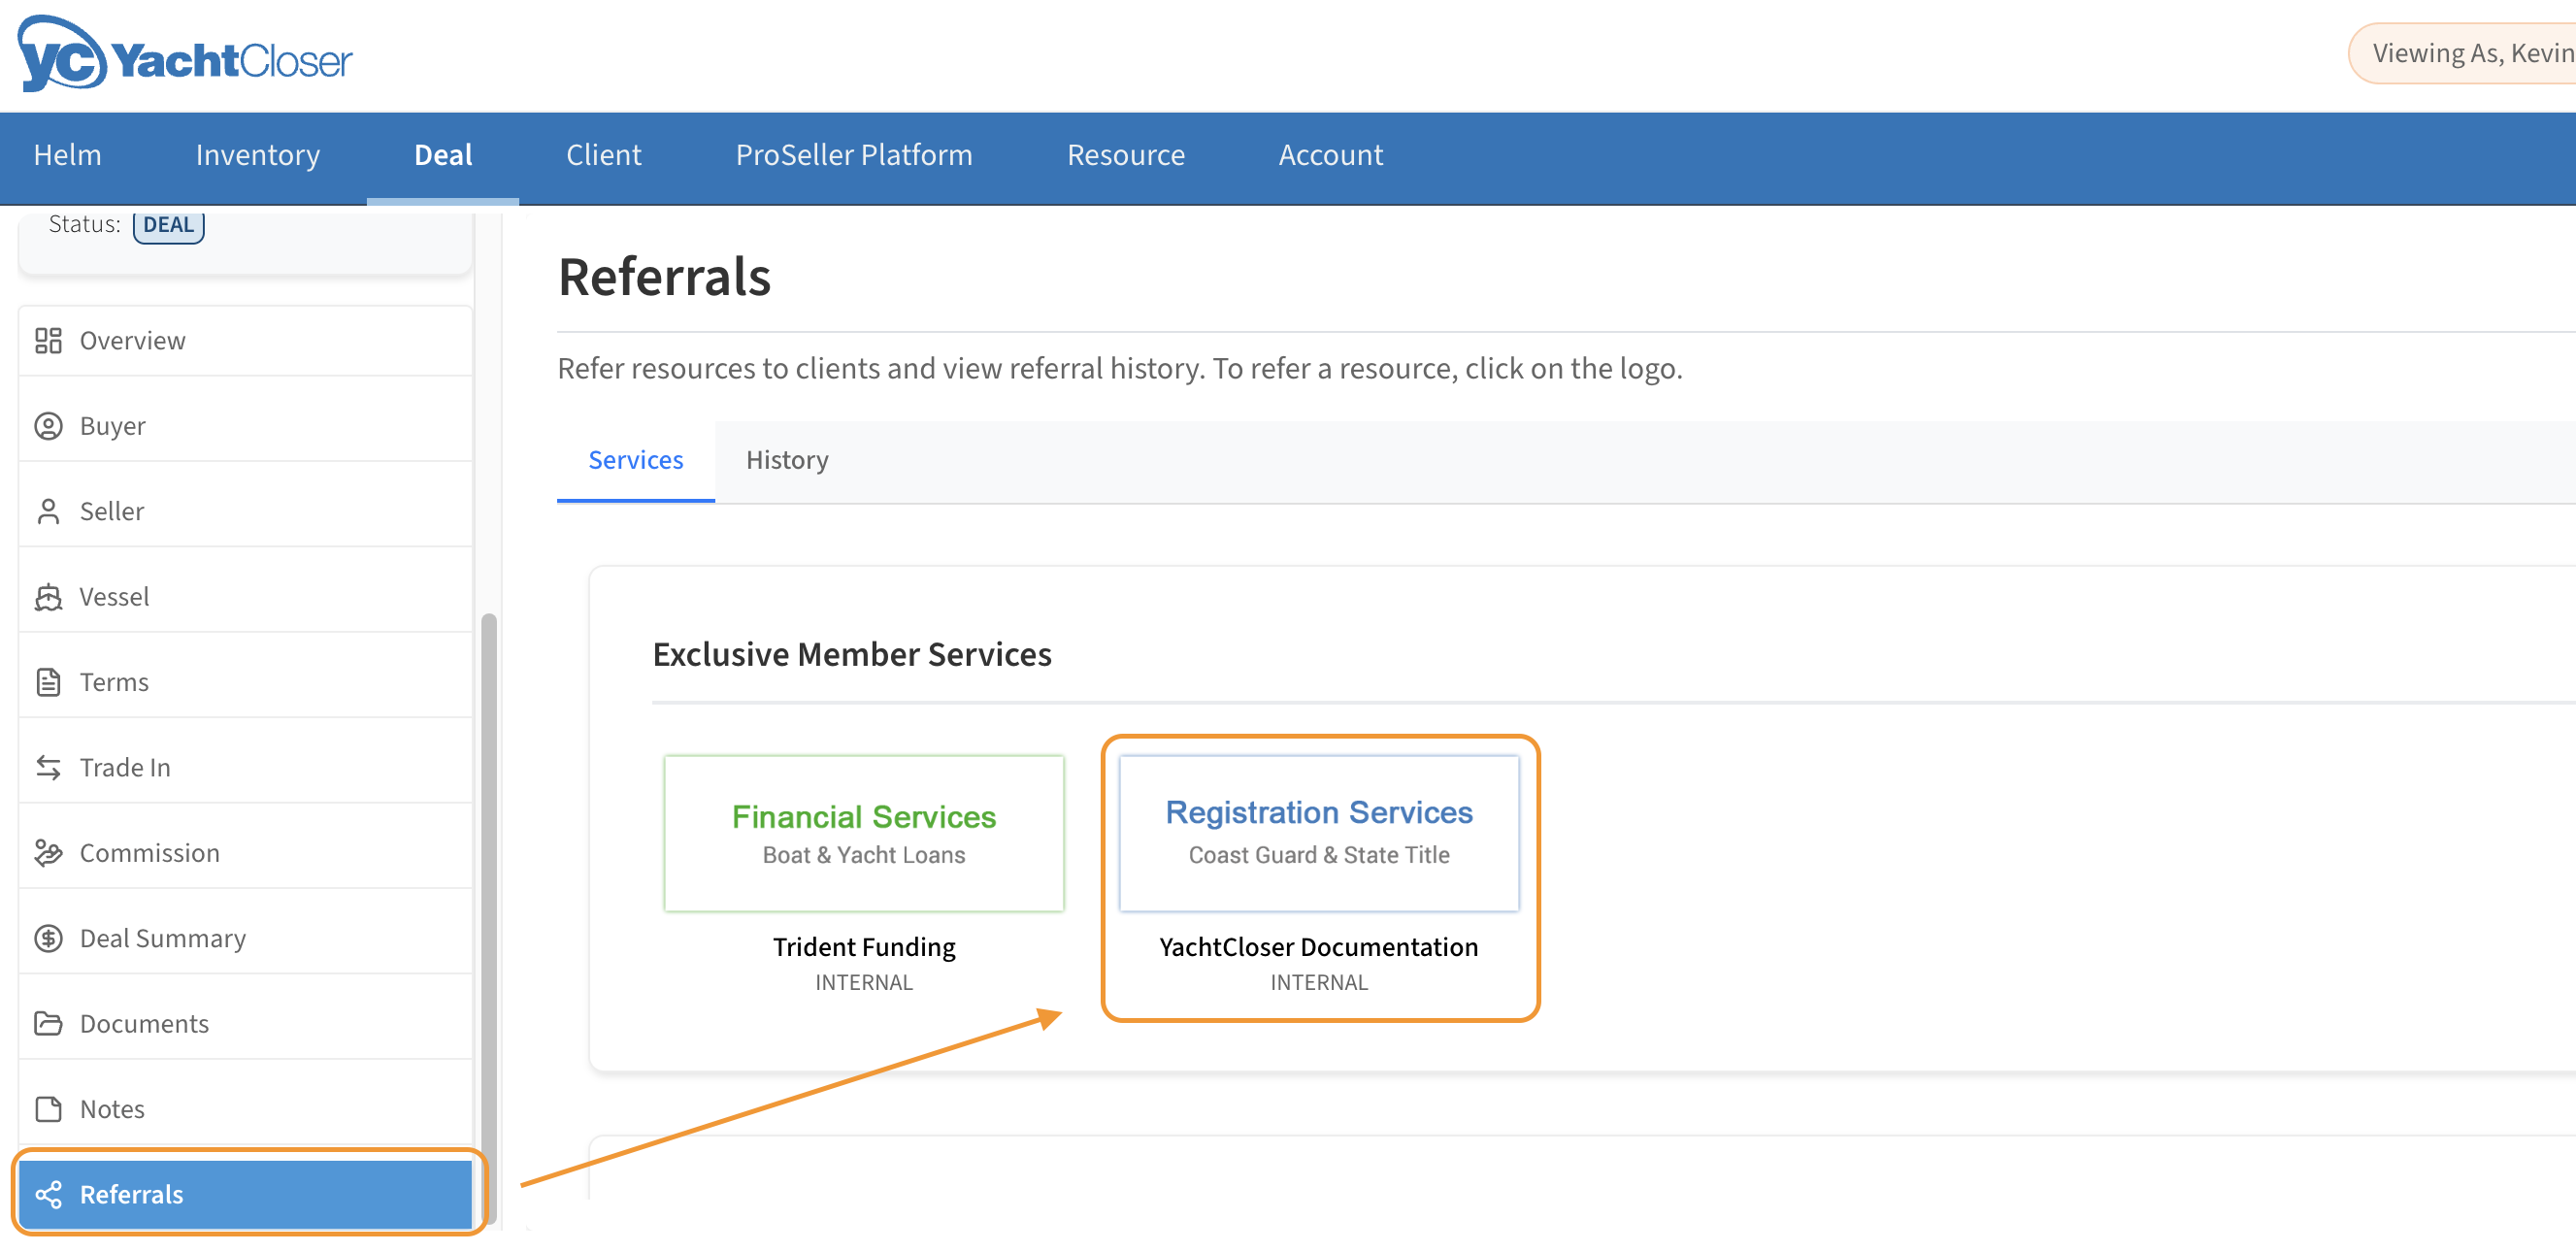Open the Account menu
The height and width of the screenshot is (1252, 2576).
[1330, 155]
